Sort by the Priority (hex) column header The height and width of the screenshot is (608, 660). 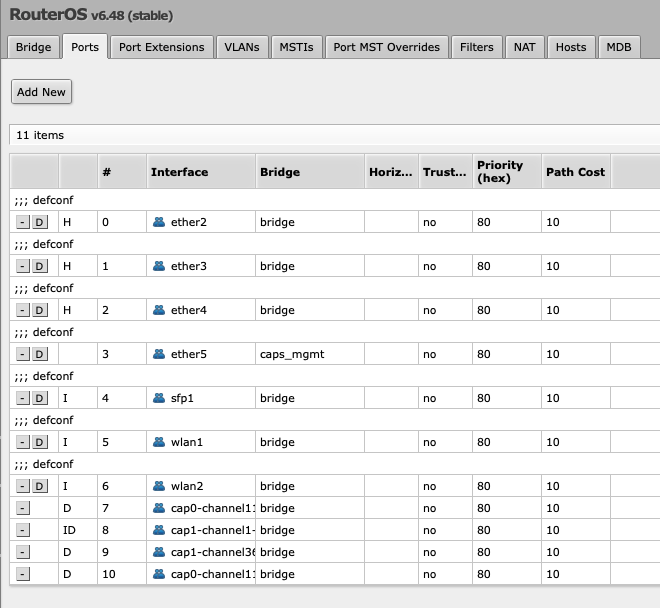pyautogui.click(x=507, y=172)
